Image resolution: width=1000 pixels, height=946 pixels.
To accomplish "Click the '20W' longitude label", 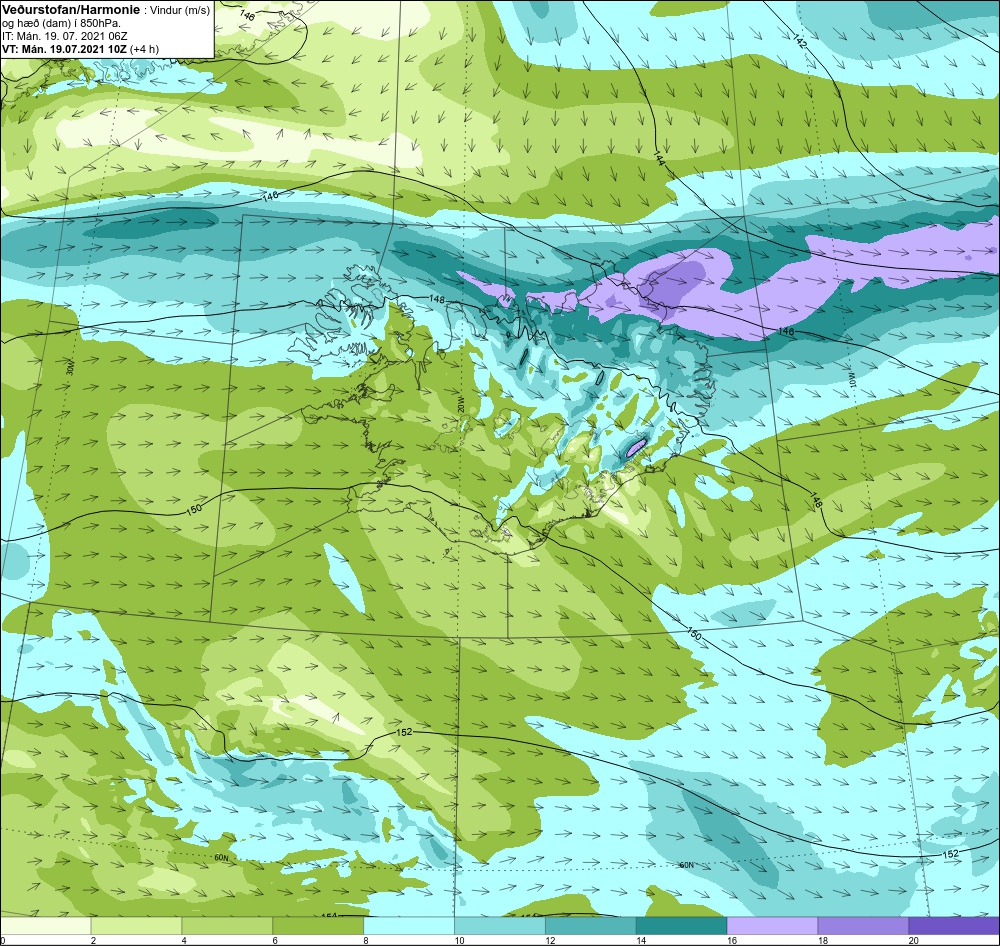I will click(x=460, y=406).
